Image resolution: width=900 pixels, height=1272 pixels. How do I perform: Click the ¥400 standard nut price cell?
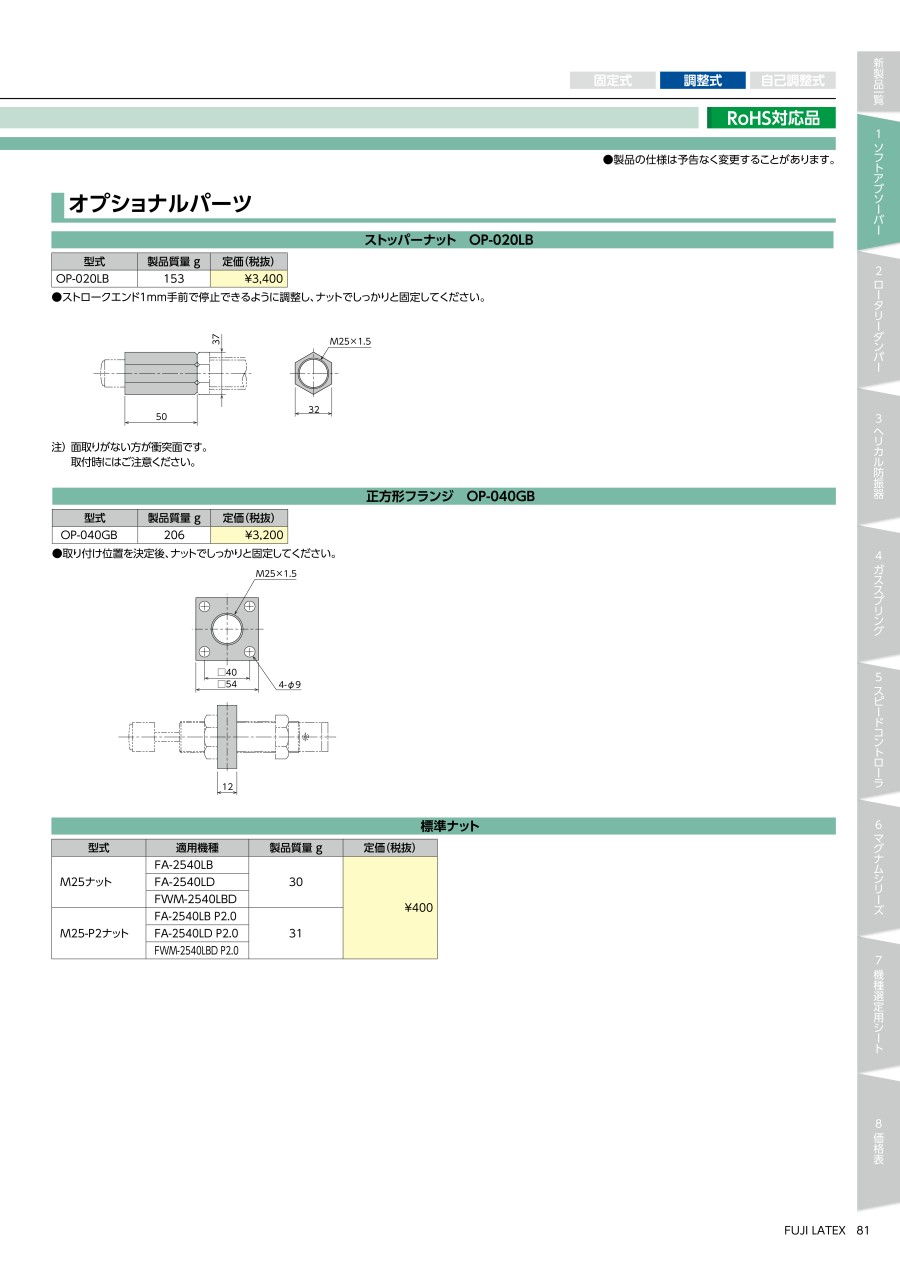[390, 908]
